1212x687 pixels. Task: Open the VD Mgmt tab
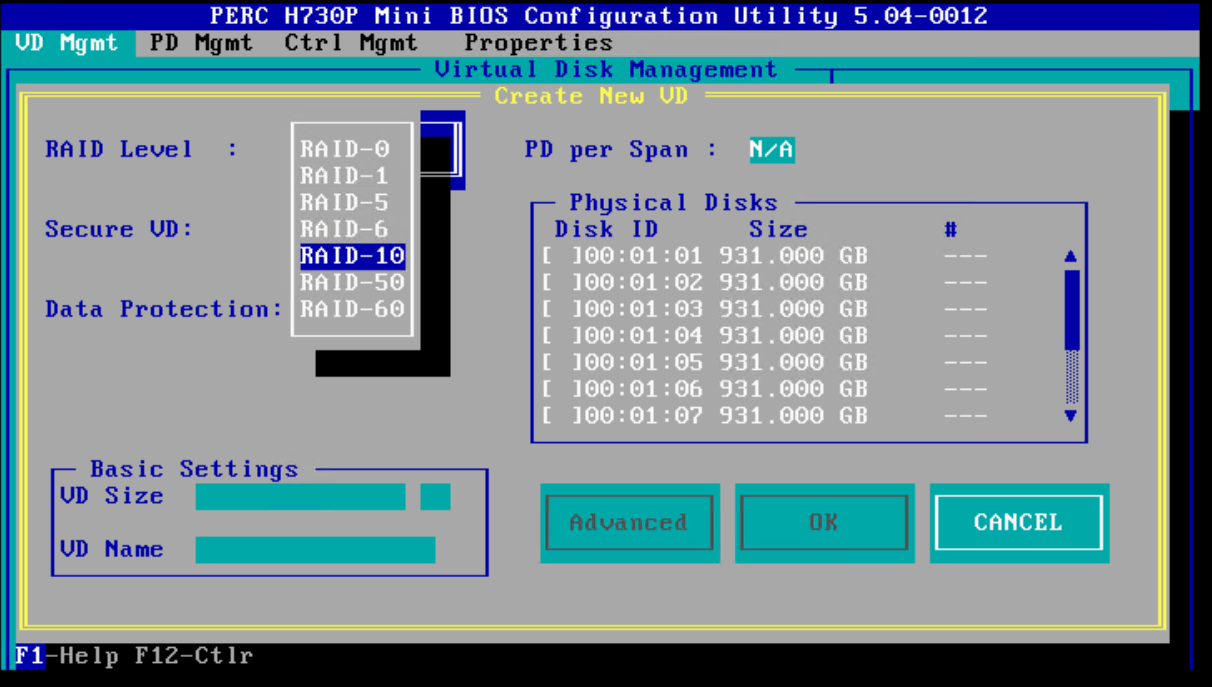67,43
